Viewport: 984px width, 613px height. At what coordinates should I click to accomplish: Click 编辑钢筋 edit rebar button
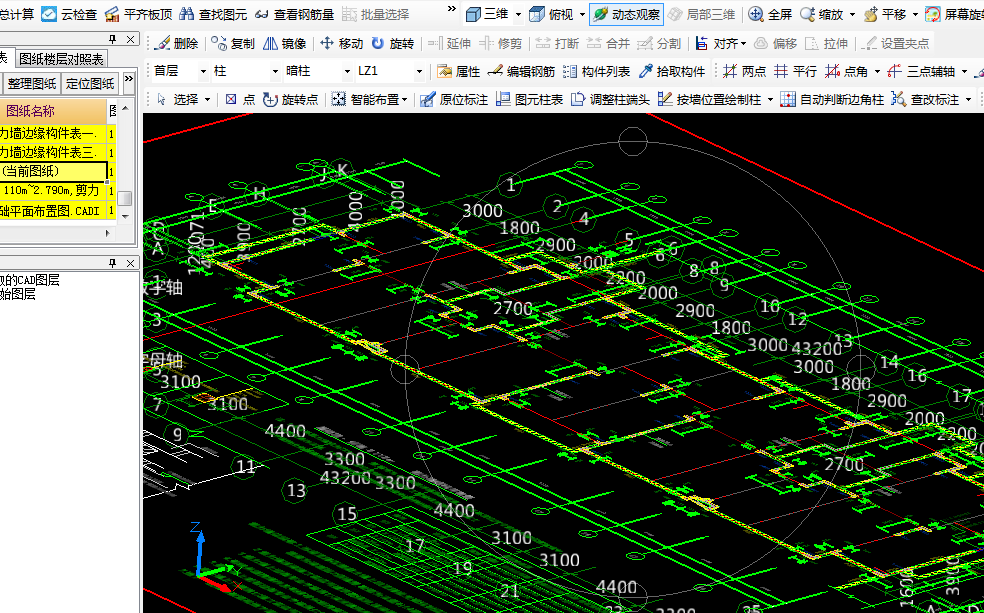tap(521, 72)
